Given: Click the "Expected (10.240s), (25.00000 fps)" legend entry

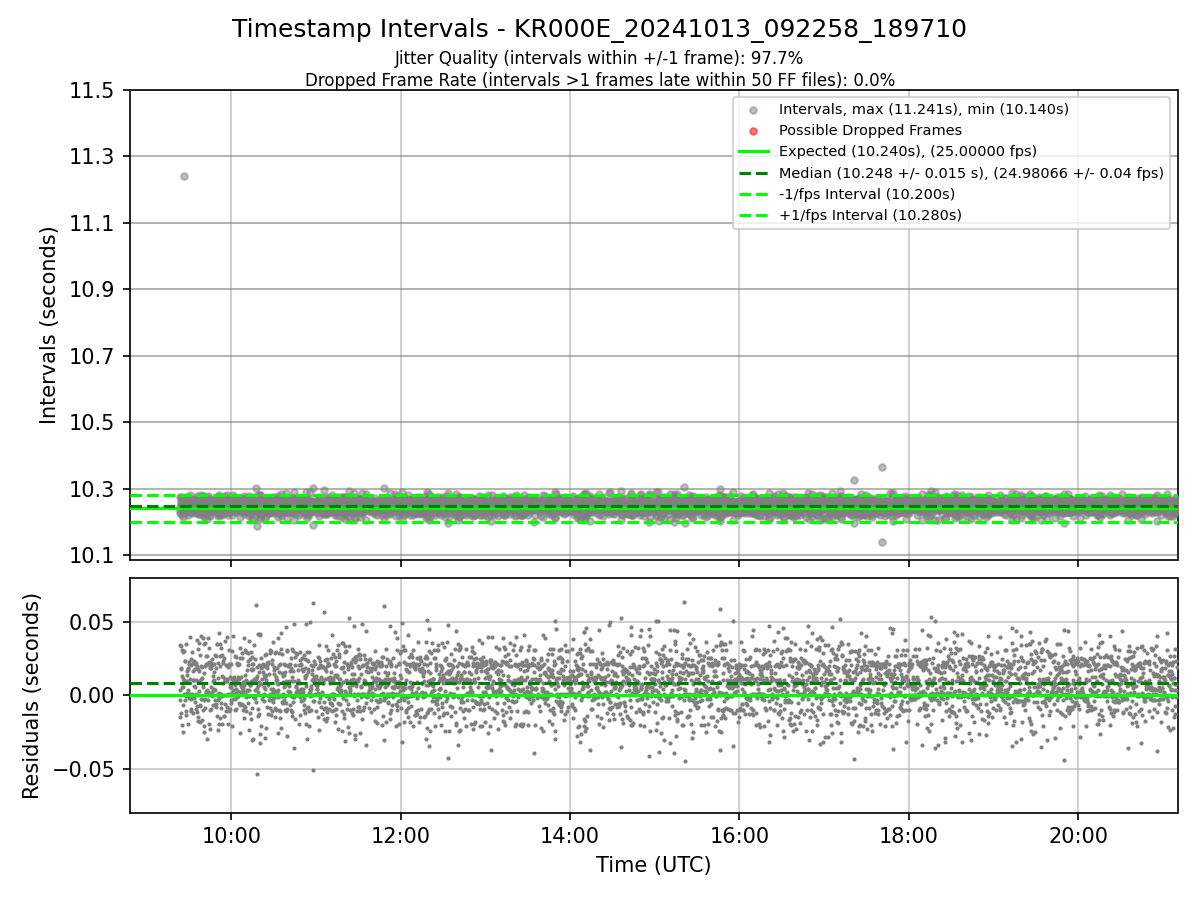Looking at the screenshot, I should pos(908,151).
